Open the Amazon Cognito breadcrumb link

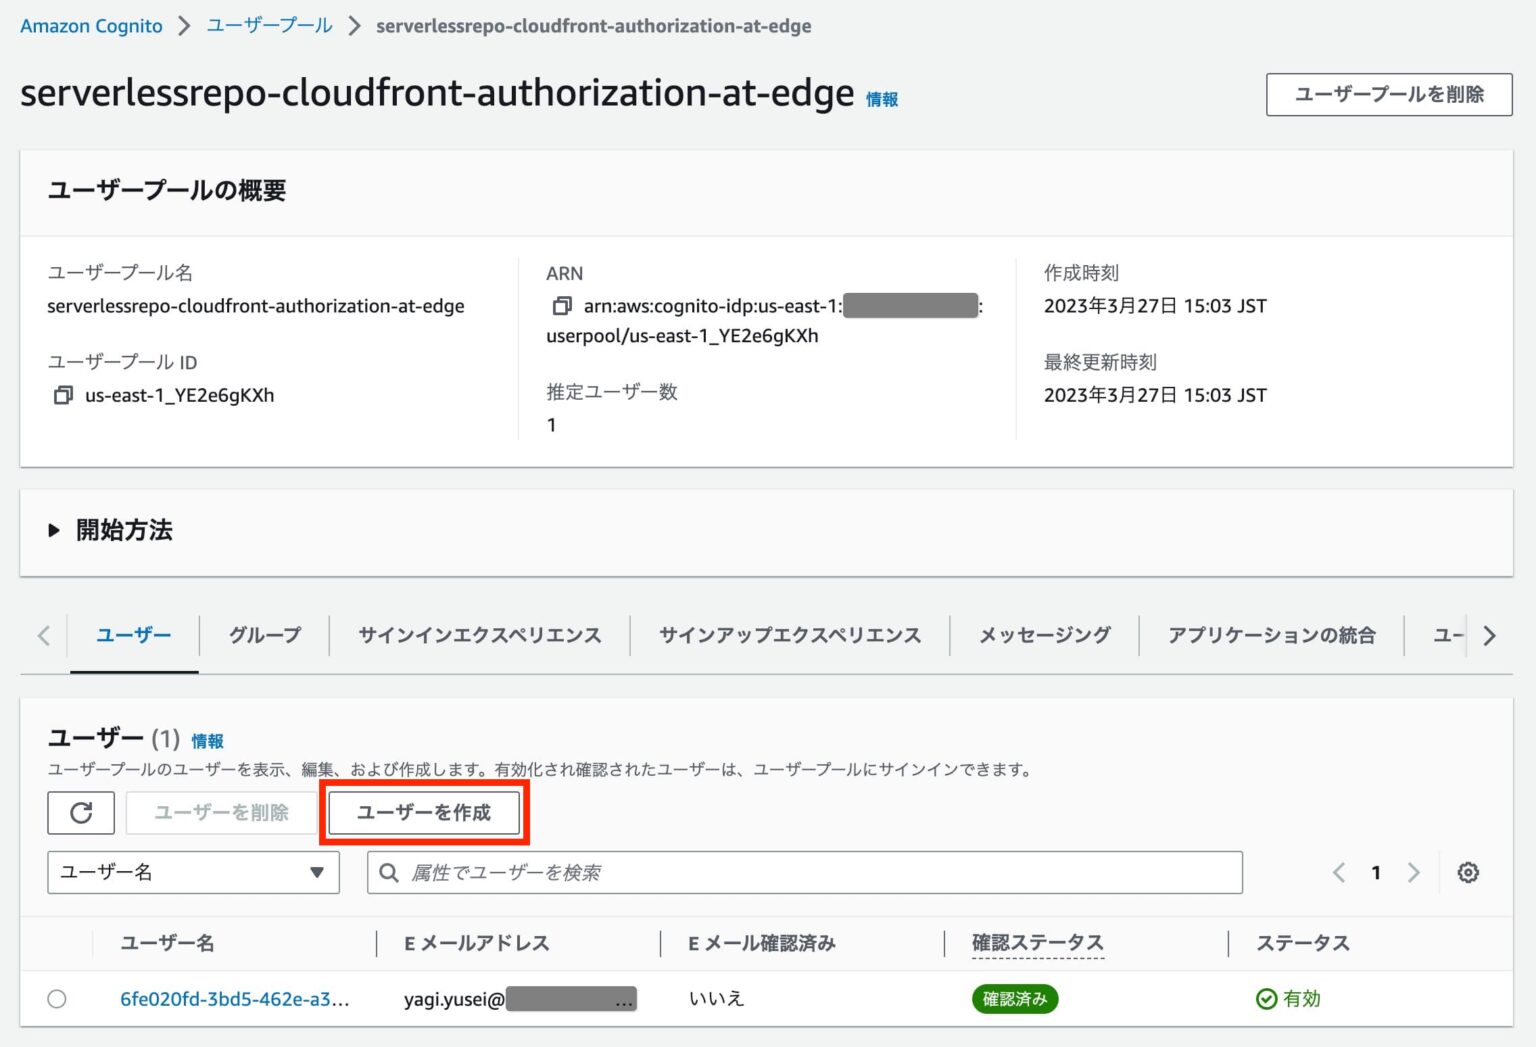coord(90,25)
